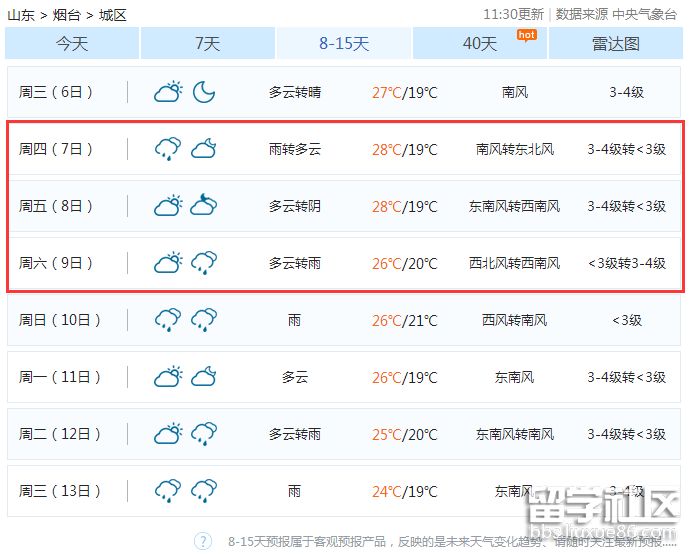This screenshot has width=693, height=554.
Task: Open the 40天 tab with hot badge
Action: [x=480, y=44]
